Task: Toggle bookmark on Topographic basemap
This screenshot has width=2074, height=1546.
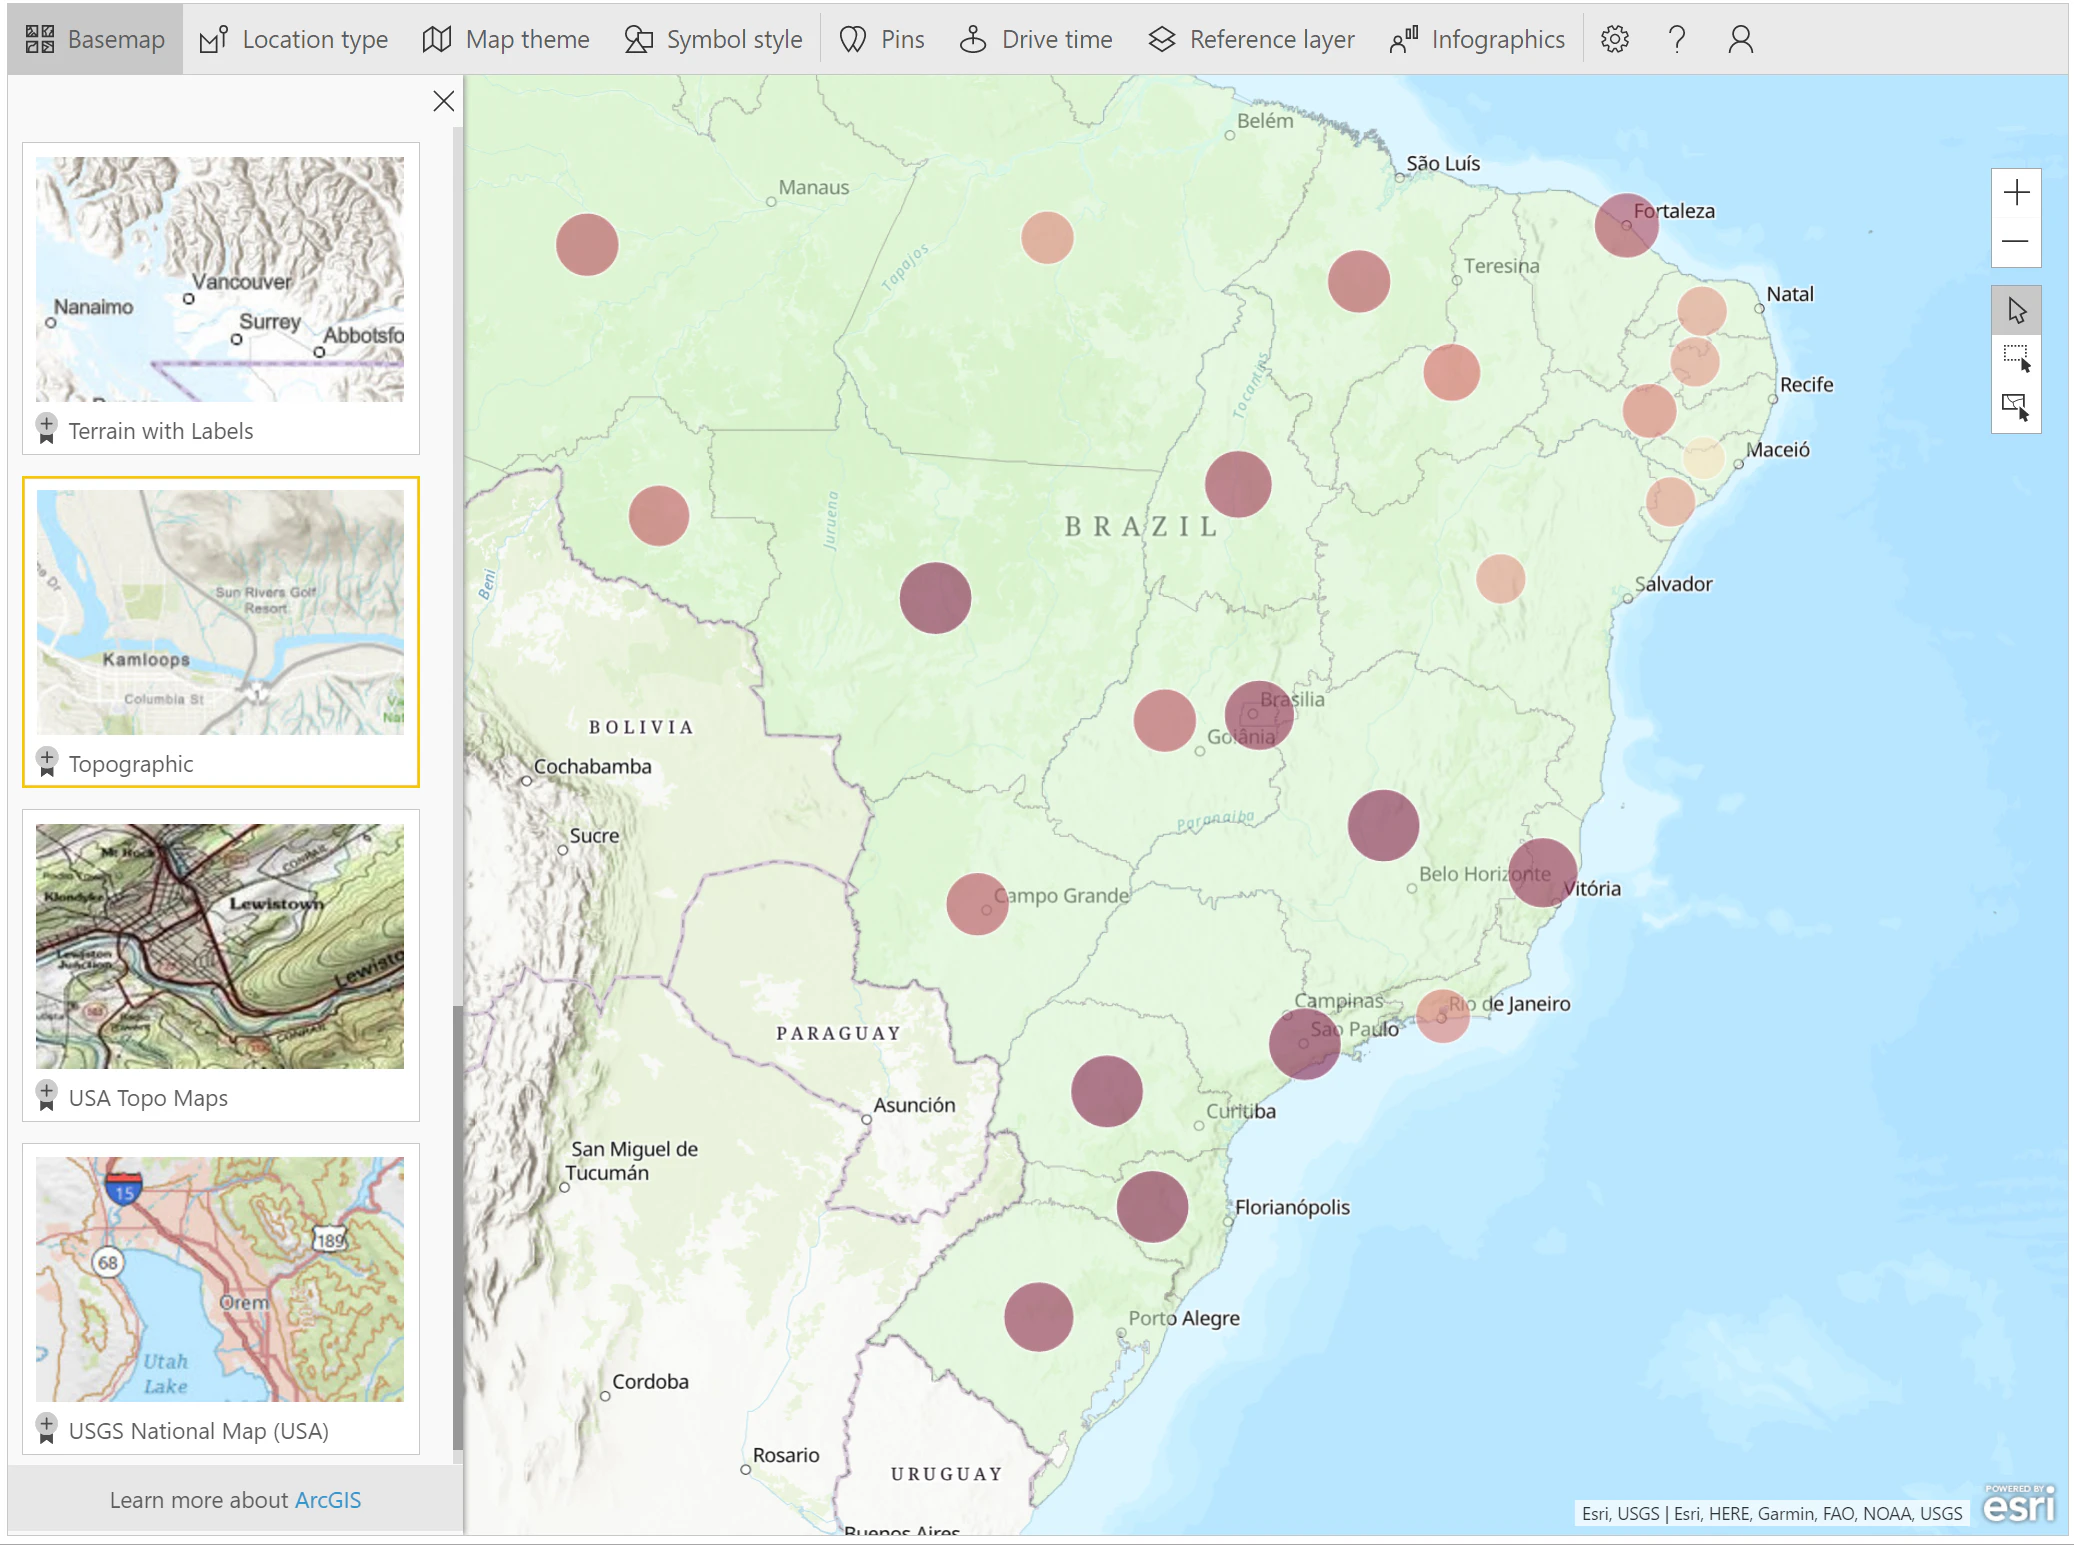Action: click(46, 762)
